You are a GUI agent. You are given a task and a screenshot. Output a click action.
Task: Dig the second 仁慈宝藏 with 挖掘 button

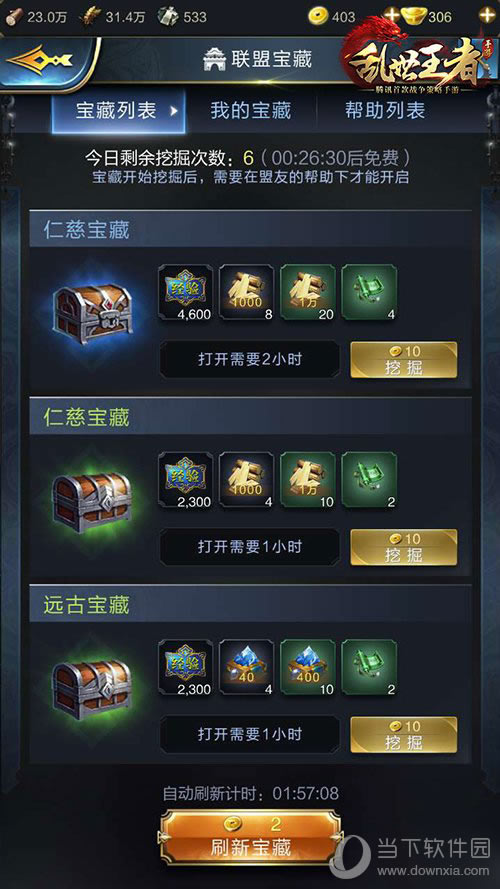404,548
